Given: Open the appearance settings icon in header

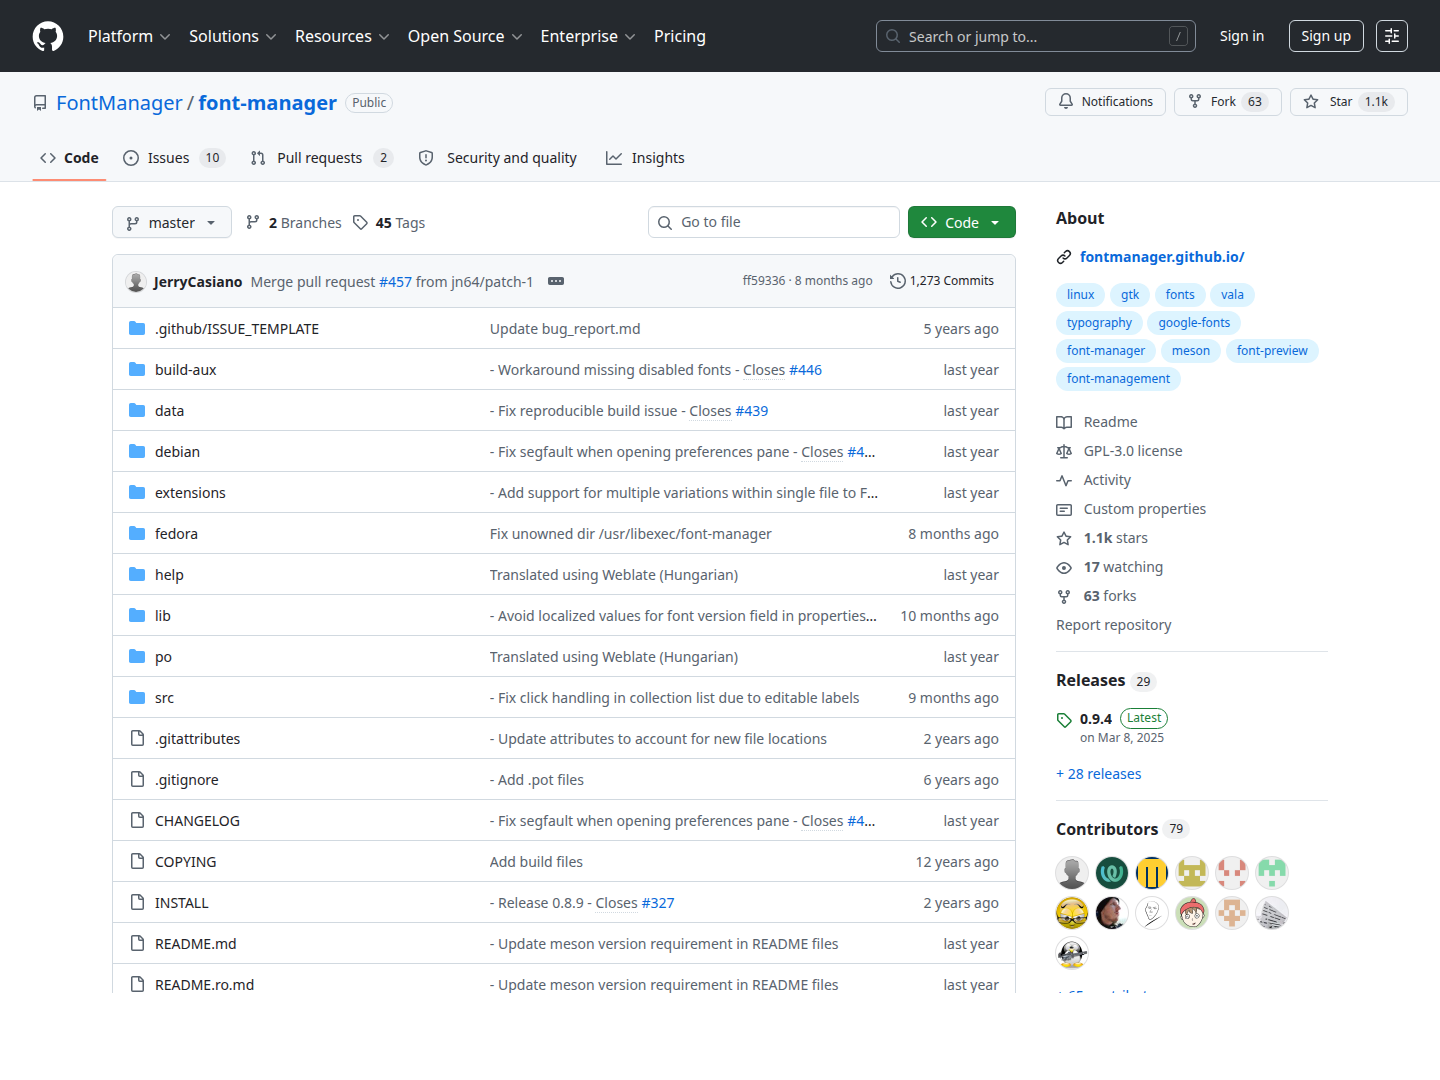Looking at the screenshot, I should [x=1392, y=36].
